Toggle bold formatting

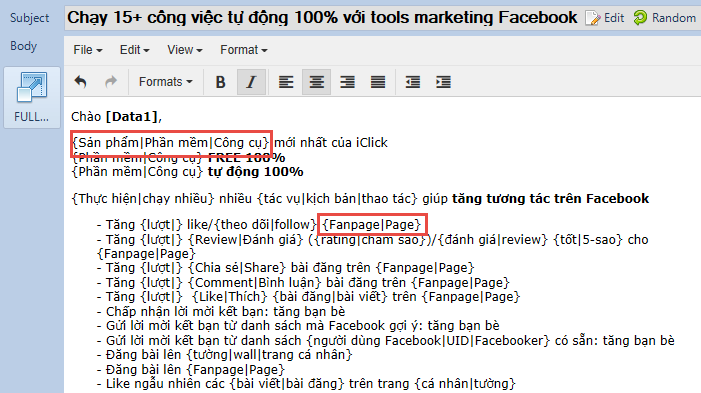220,82
